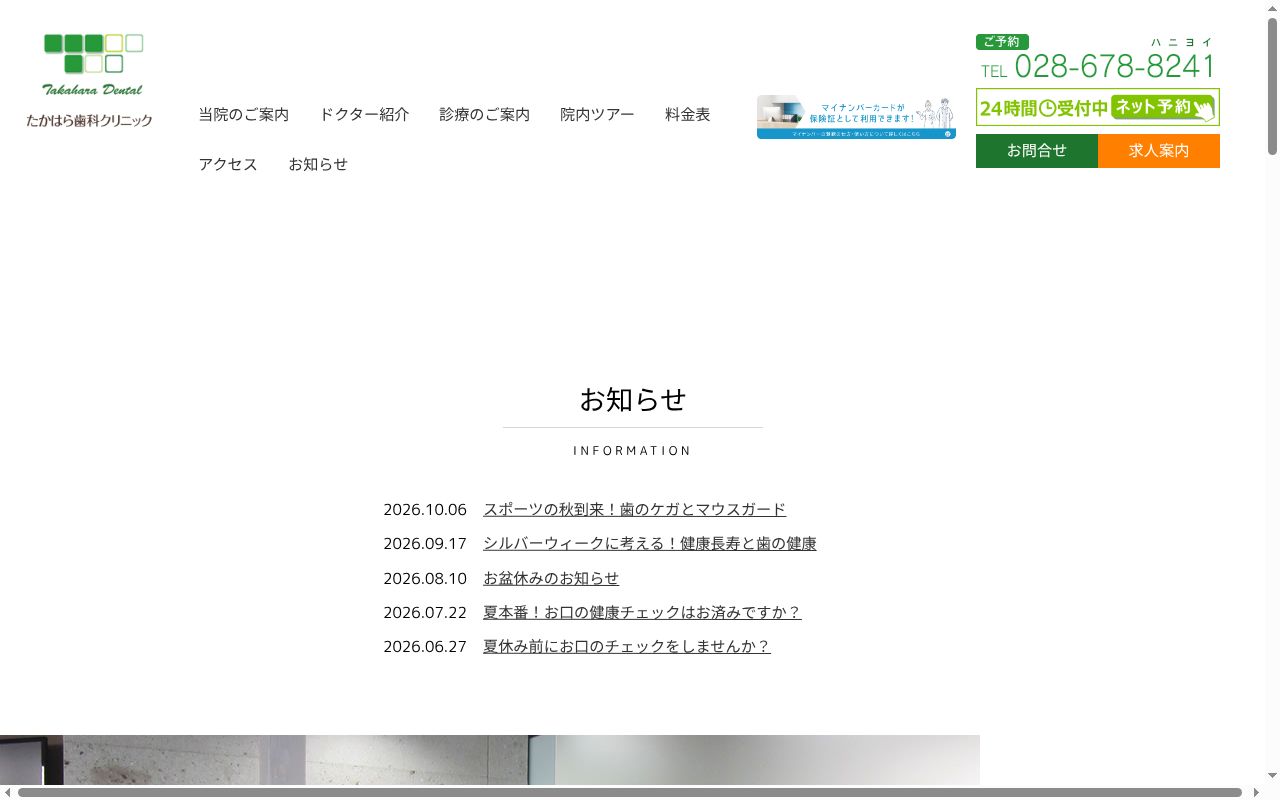Click the scroll up arrow
Image resolution: width=1280 pixels, height=800 pixels.
[x=1272, y=7]
